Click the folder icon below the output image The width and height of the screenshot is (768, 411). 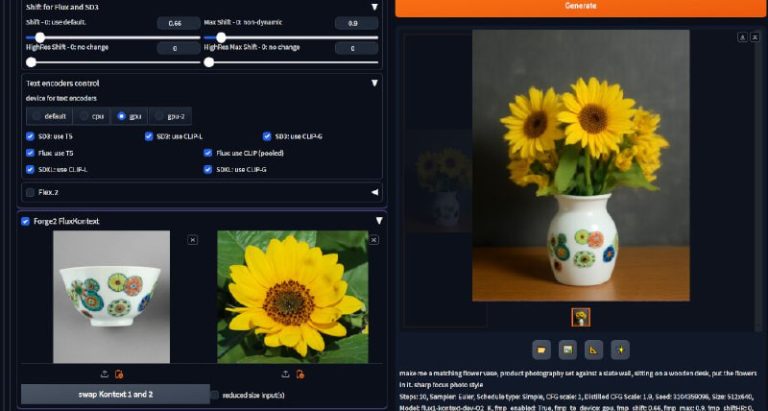click(542, 349)
